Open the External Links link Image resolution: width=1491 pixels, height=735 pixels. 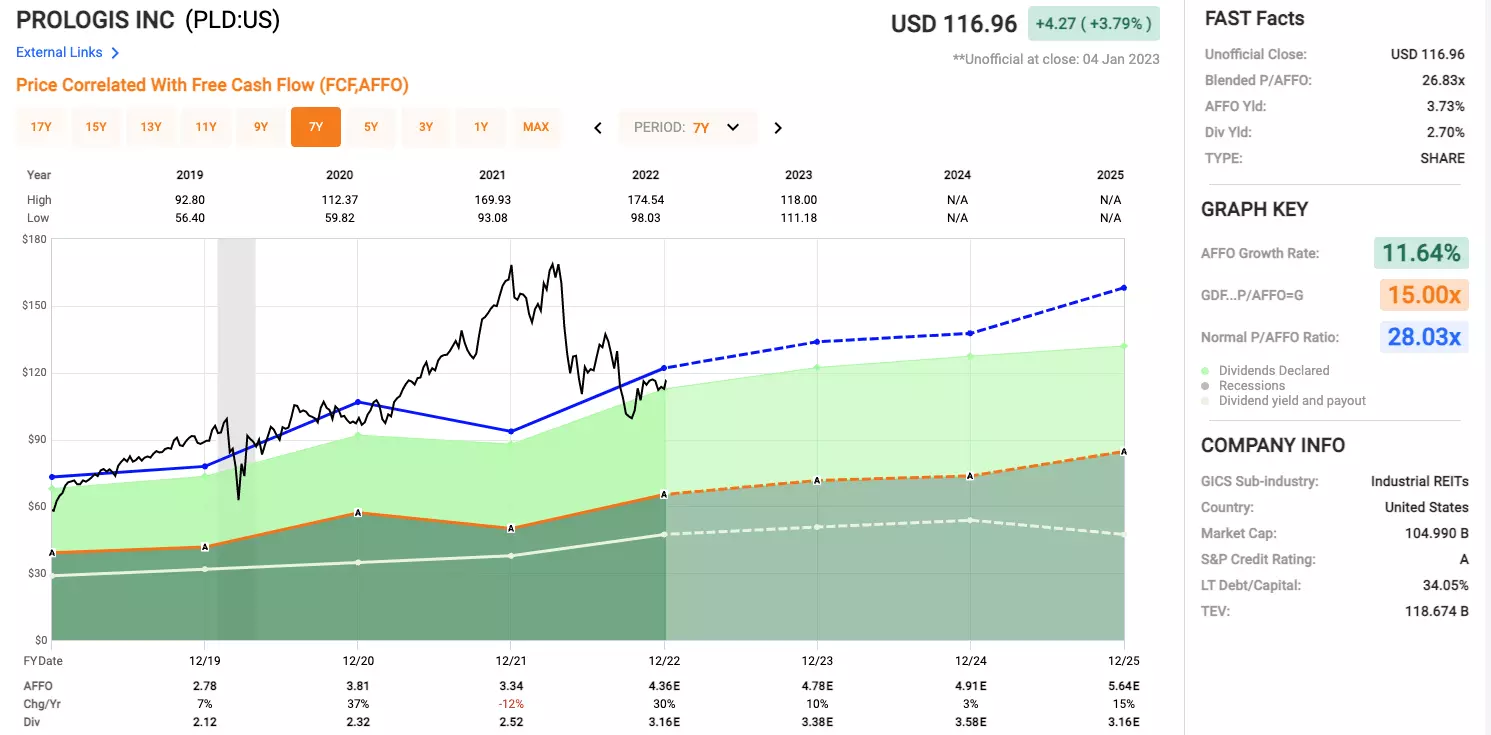point(59,52)
